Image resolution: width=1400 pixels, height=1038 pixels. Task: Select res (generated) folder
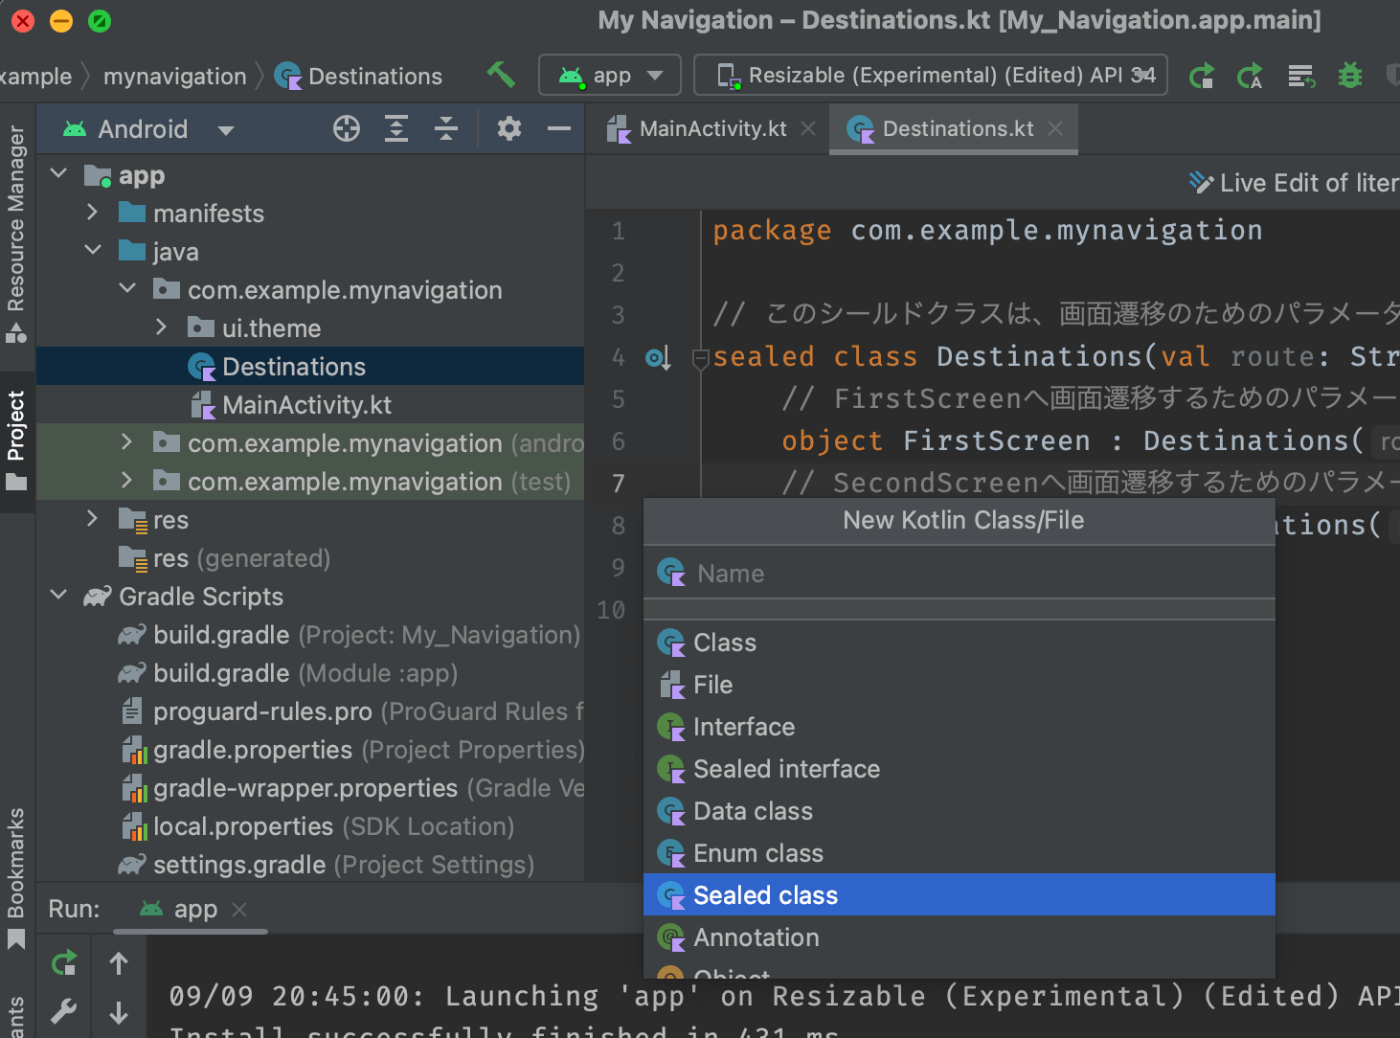[310, 558]
